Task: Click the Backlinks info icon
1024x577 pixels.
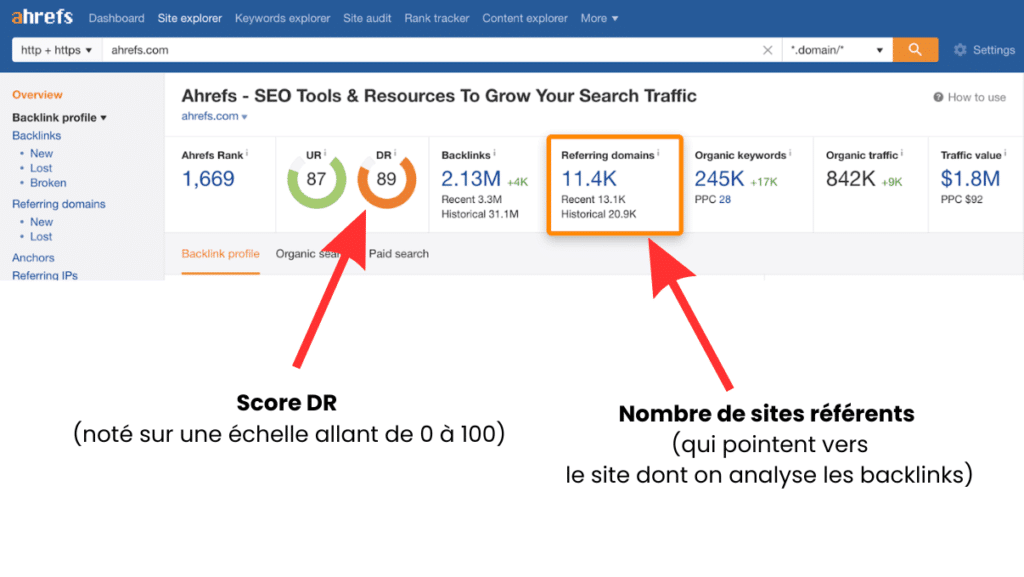Action: tap(494, 153)
